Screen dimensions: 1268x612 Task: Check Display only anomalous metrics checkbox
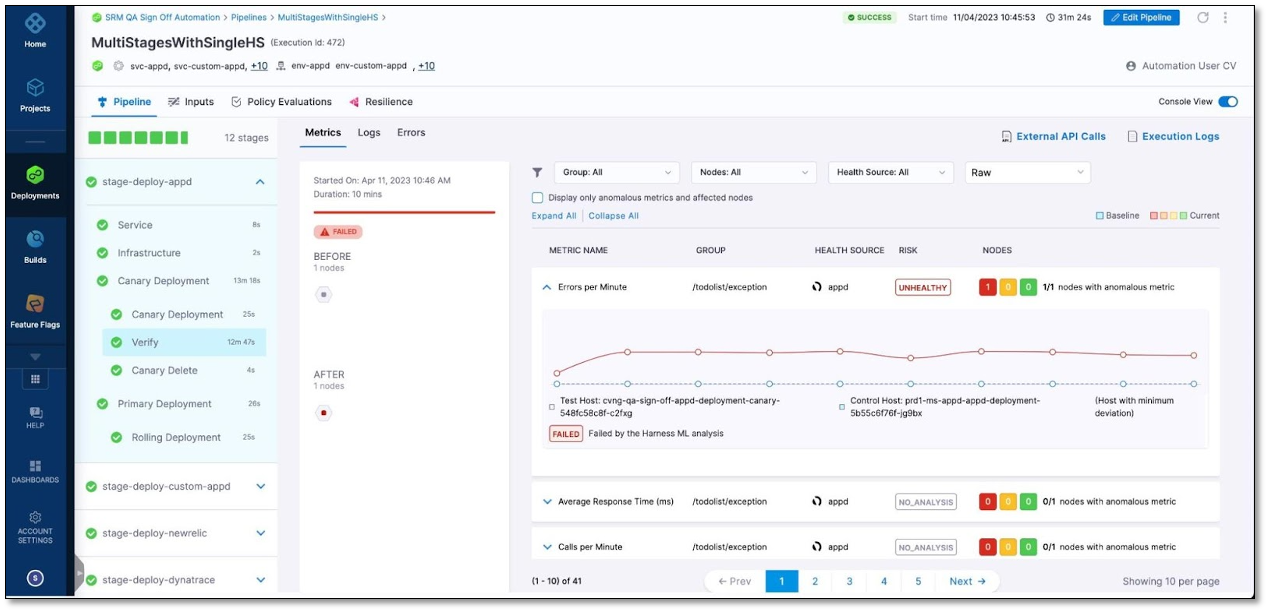coord(538,198)
